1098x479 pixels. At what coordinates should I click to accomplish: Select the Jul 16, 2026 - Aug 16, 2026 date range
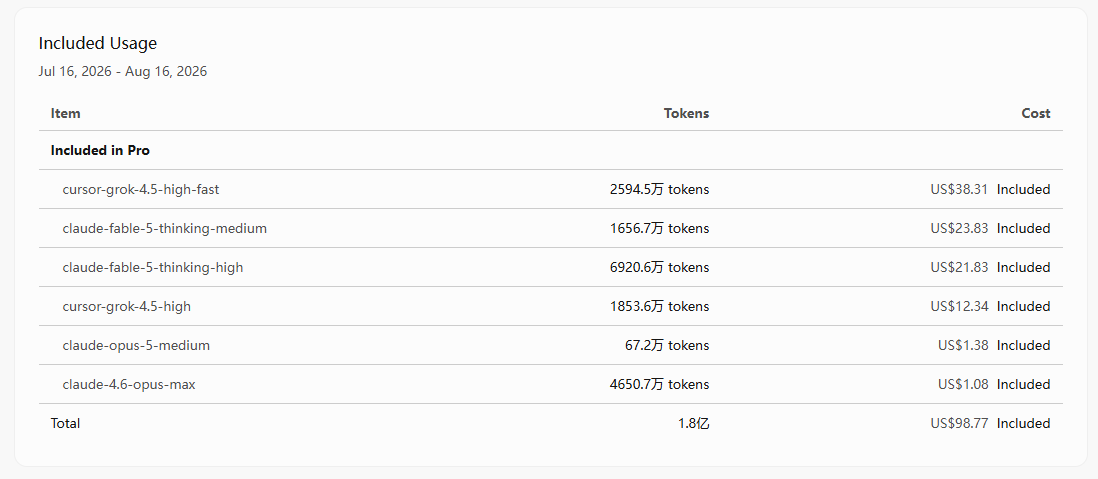123,71
